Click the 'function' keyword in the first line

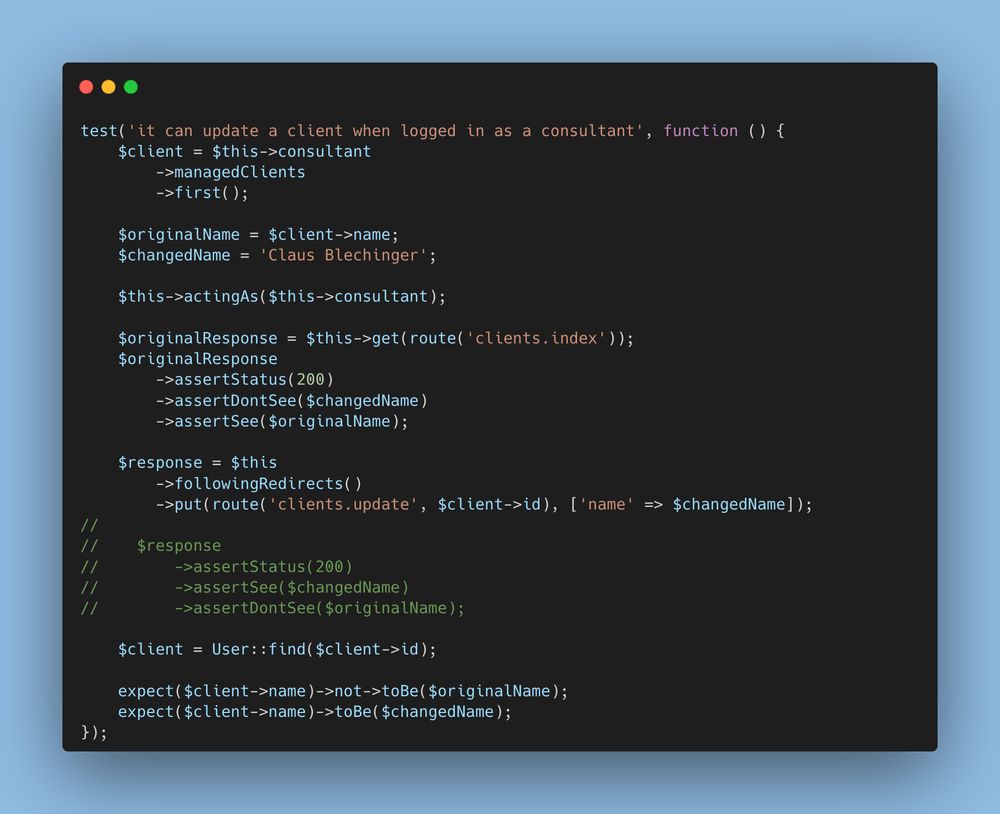pos(700,131)
